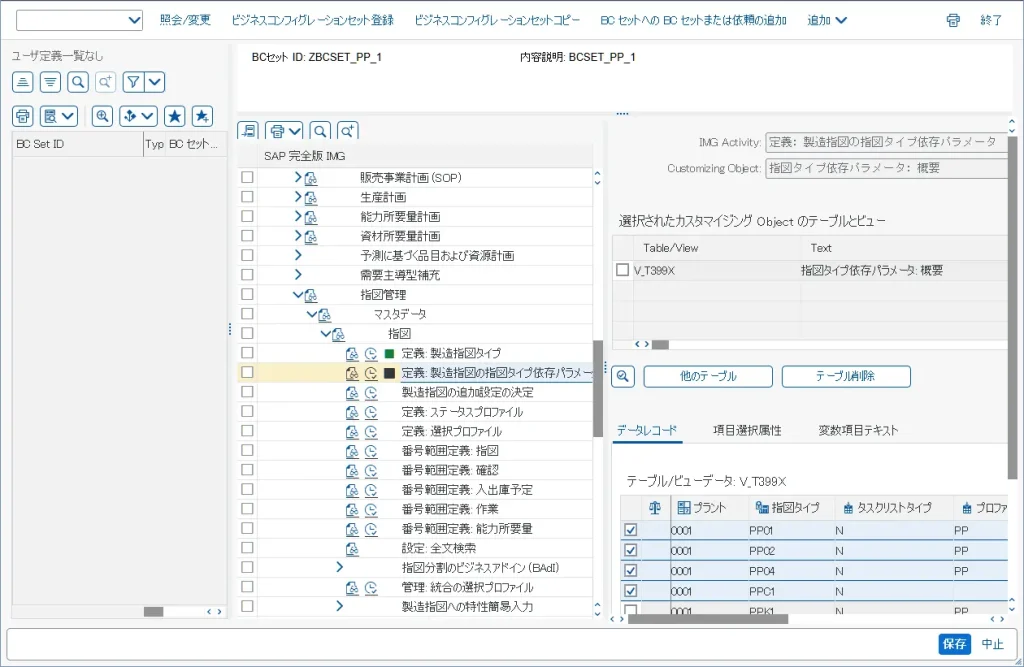
Task: Click the filter funnel icon in left panel
Action: [133, 82]
